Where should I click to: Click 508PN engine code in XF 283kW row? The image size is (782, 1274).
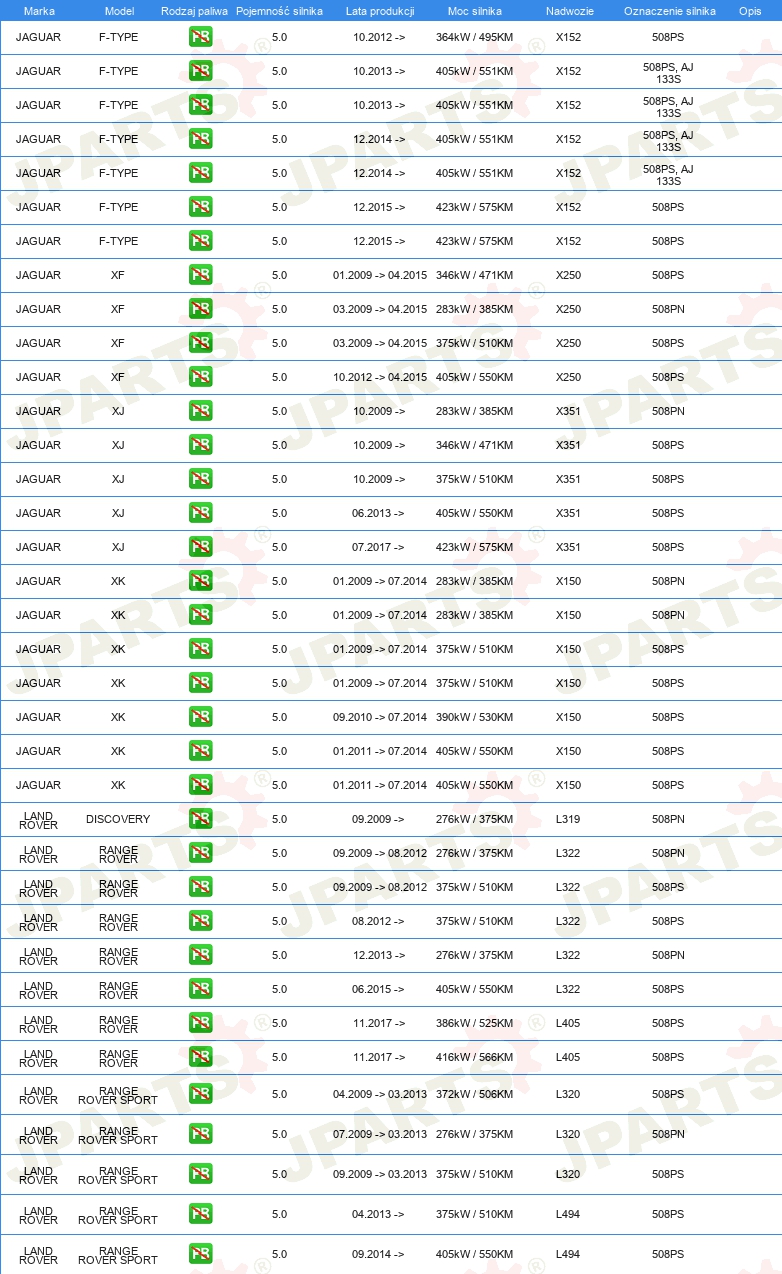pos(669,309)
